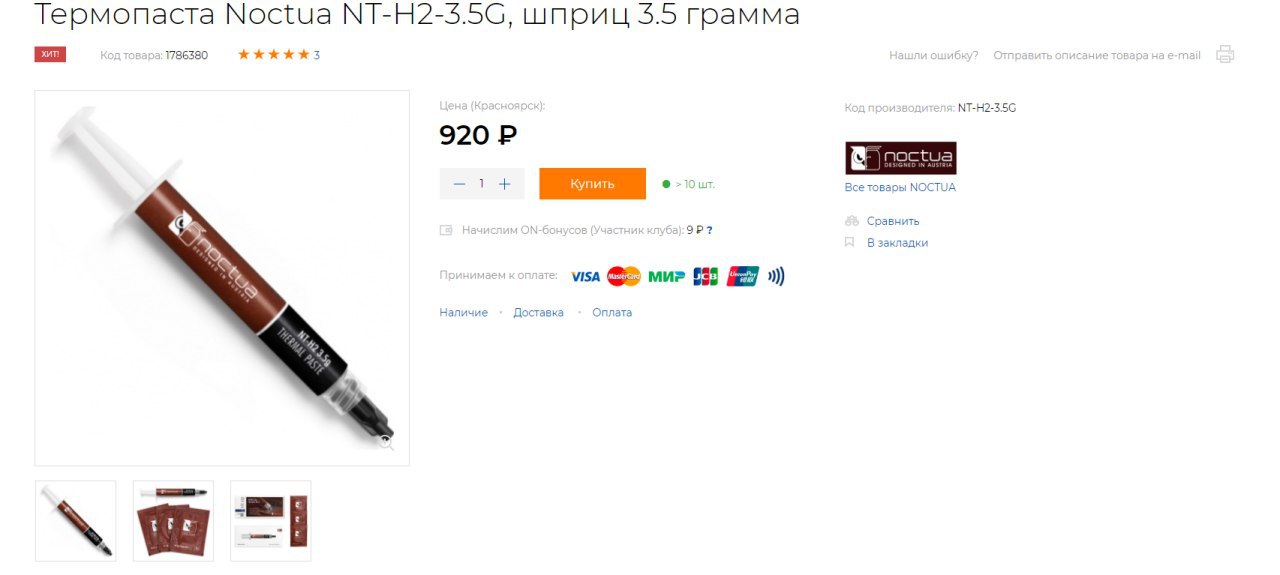Click the orange Купить button
Viewport: 1280px width, 575px height.
(x=592, y=184)
